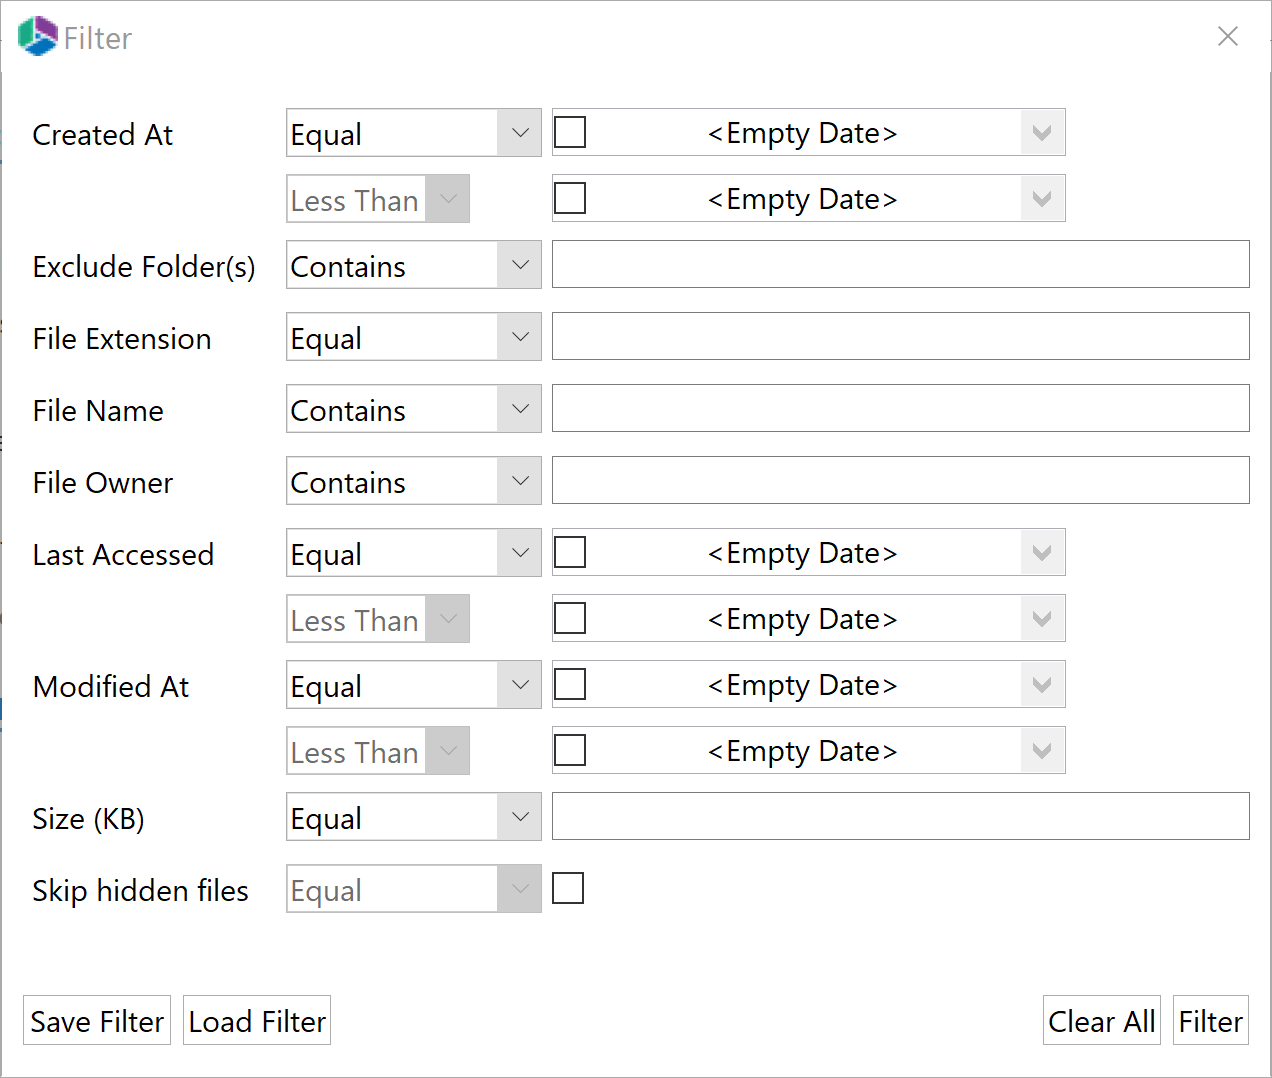This screenshot has width=1272, height=1078.
Task: Open the first Last Accessed date picker arrow
Action: point(1042,553)
